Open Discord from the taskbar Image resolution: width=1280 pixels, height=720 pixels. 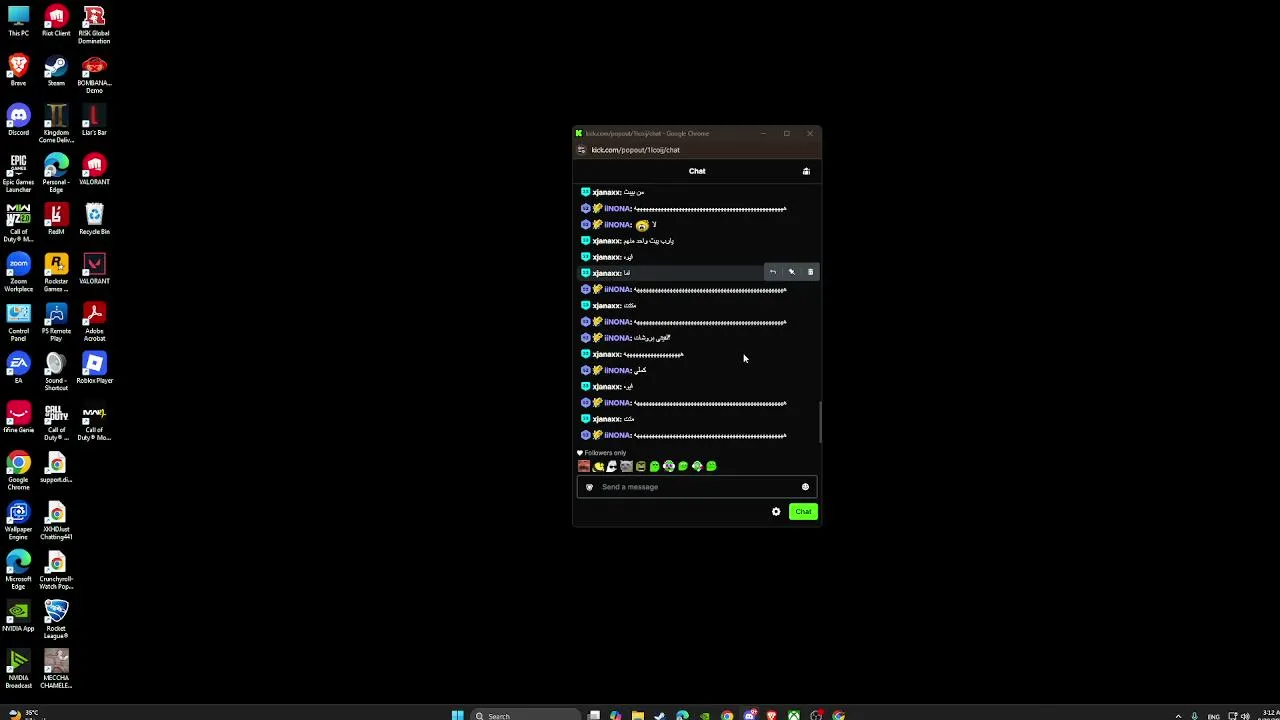coord(749,715)
